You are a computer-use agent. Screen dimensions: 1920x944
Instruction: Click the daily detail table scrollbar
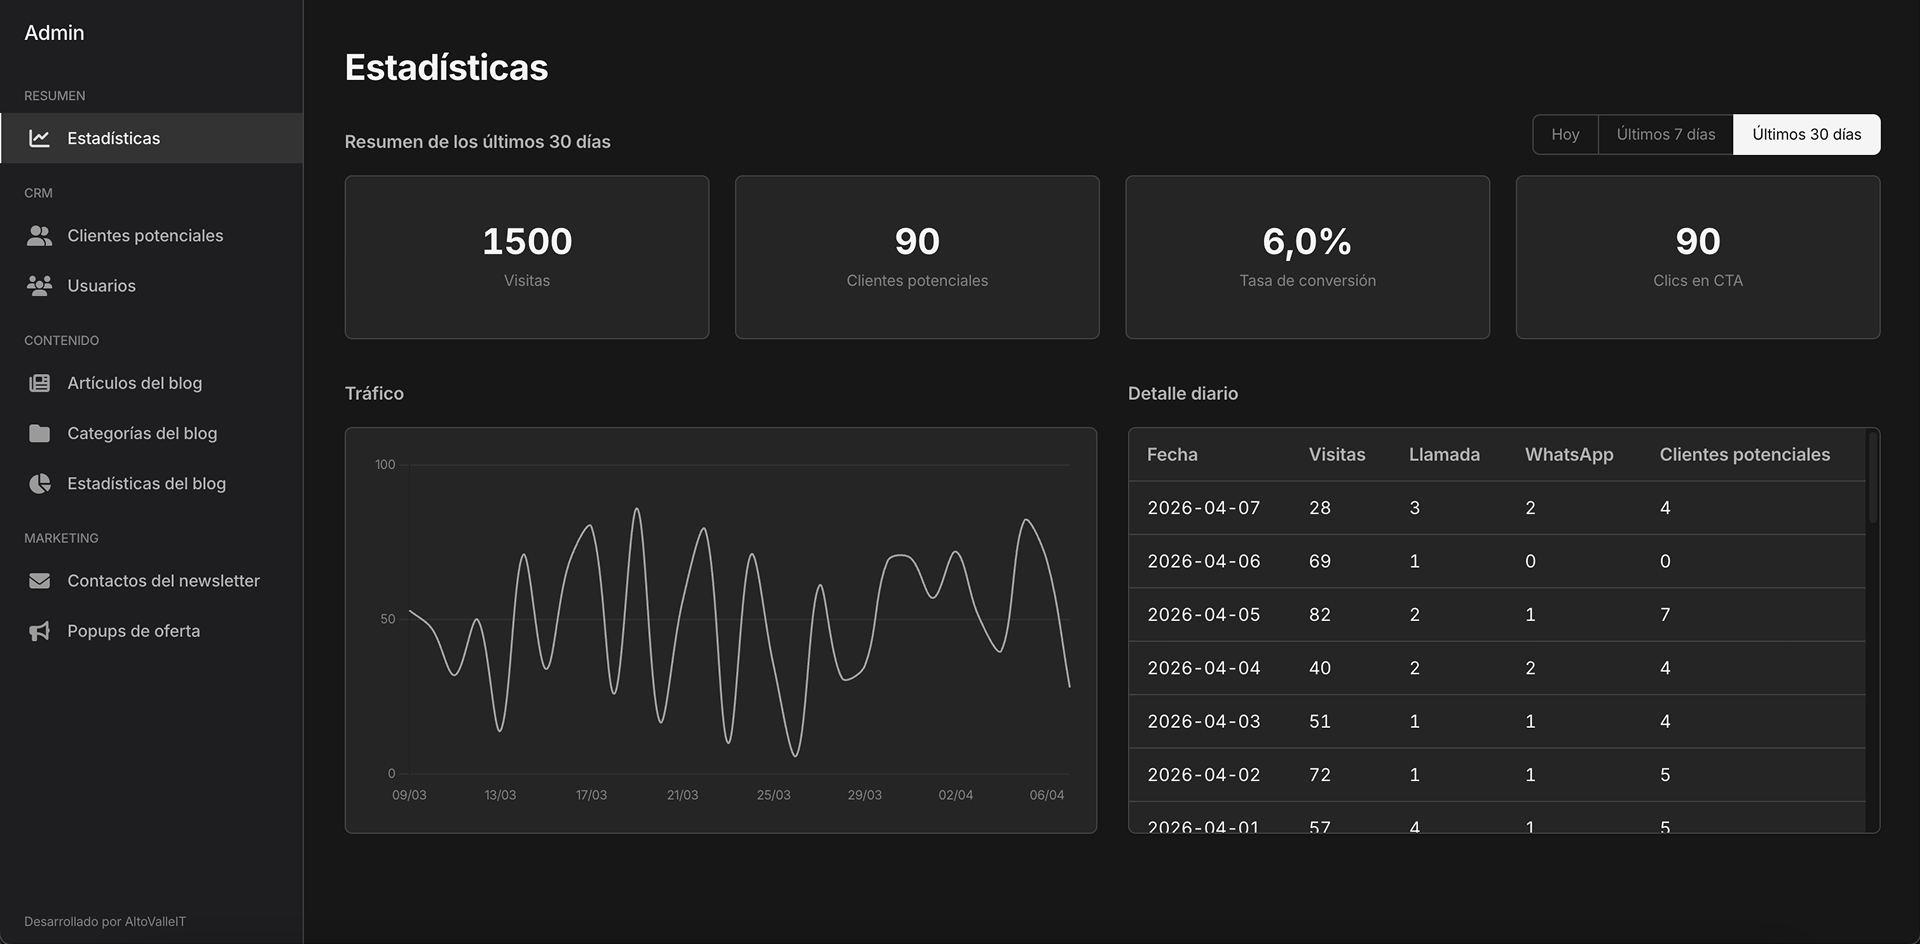coord(1872,480)
